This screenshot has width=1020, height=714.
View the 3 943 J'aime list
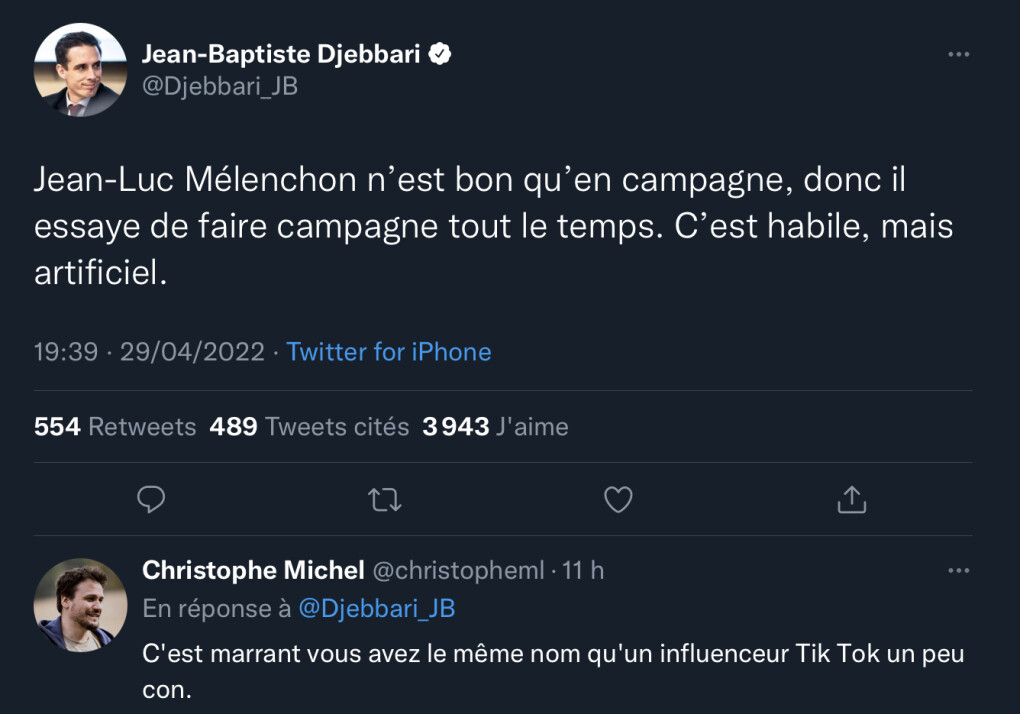tap(495, 427)
